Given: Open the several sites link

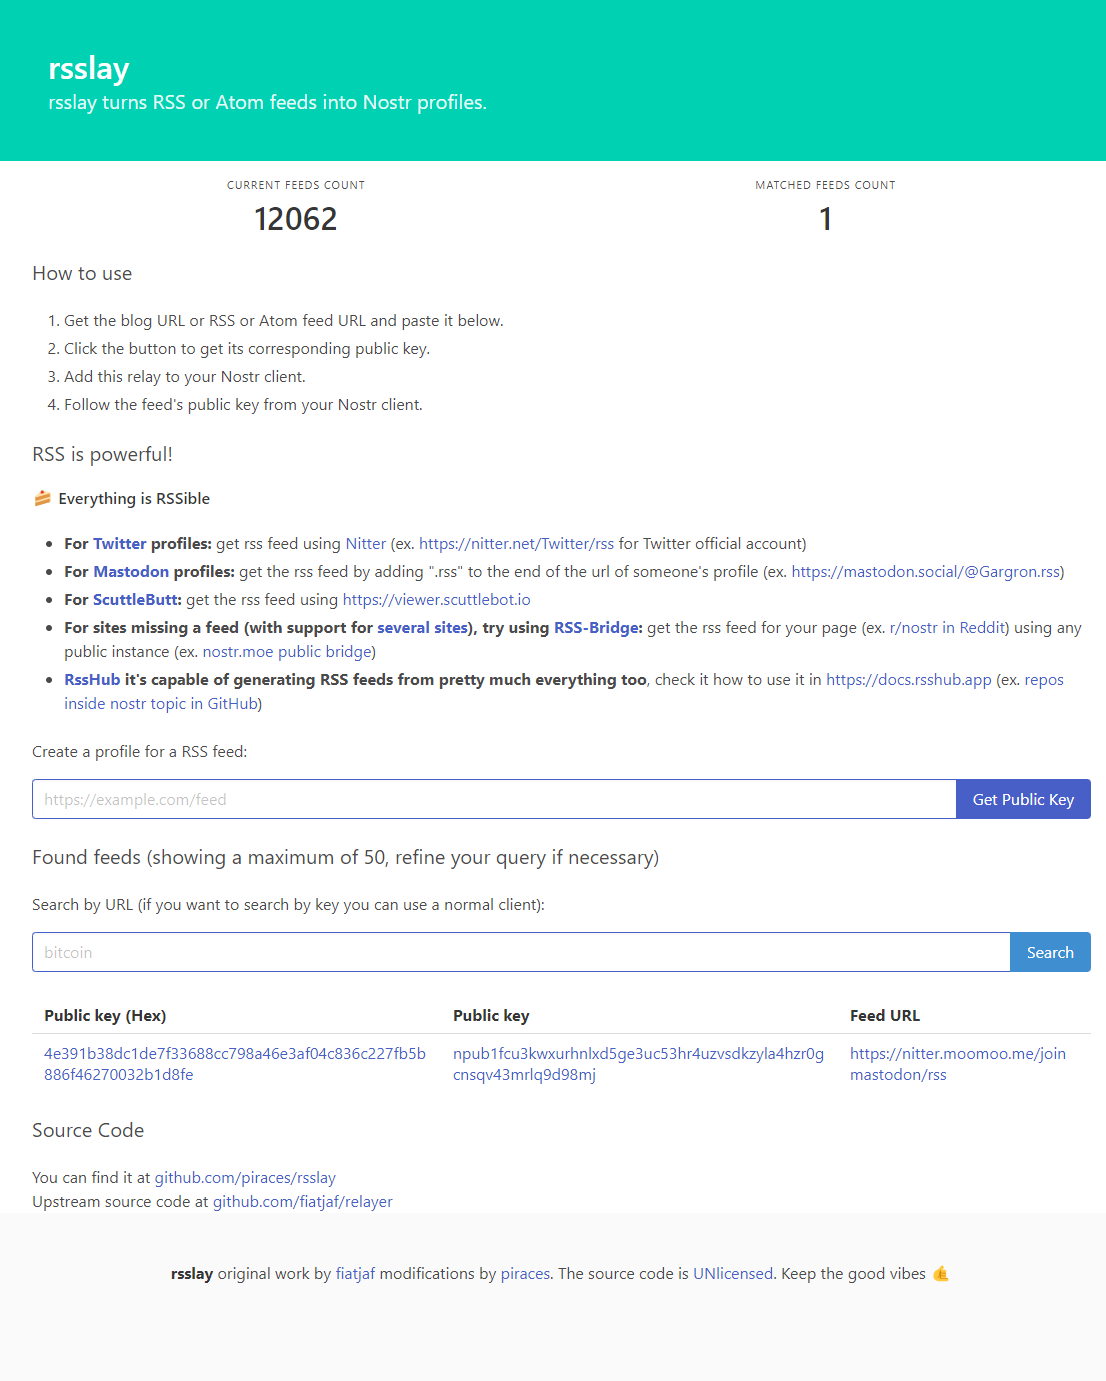Looking at the screenshot, I should point(422,628).
